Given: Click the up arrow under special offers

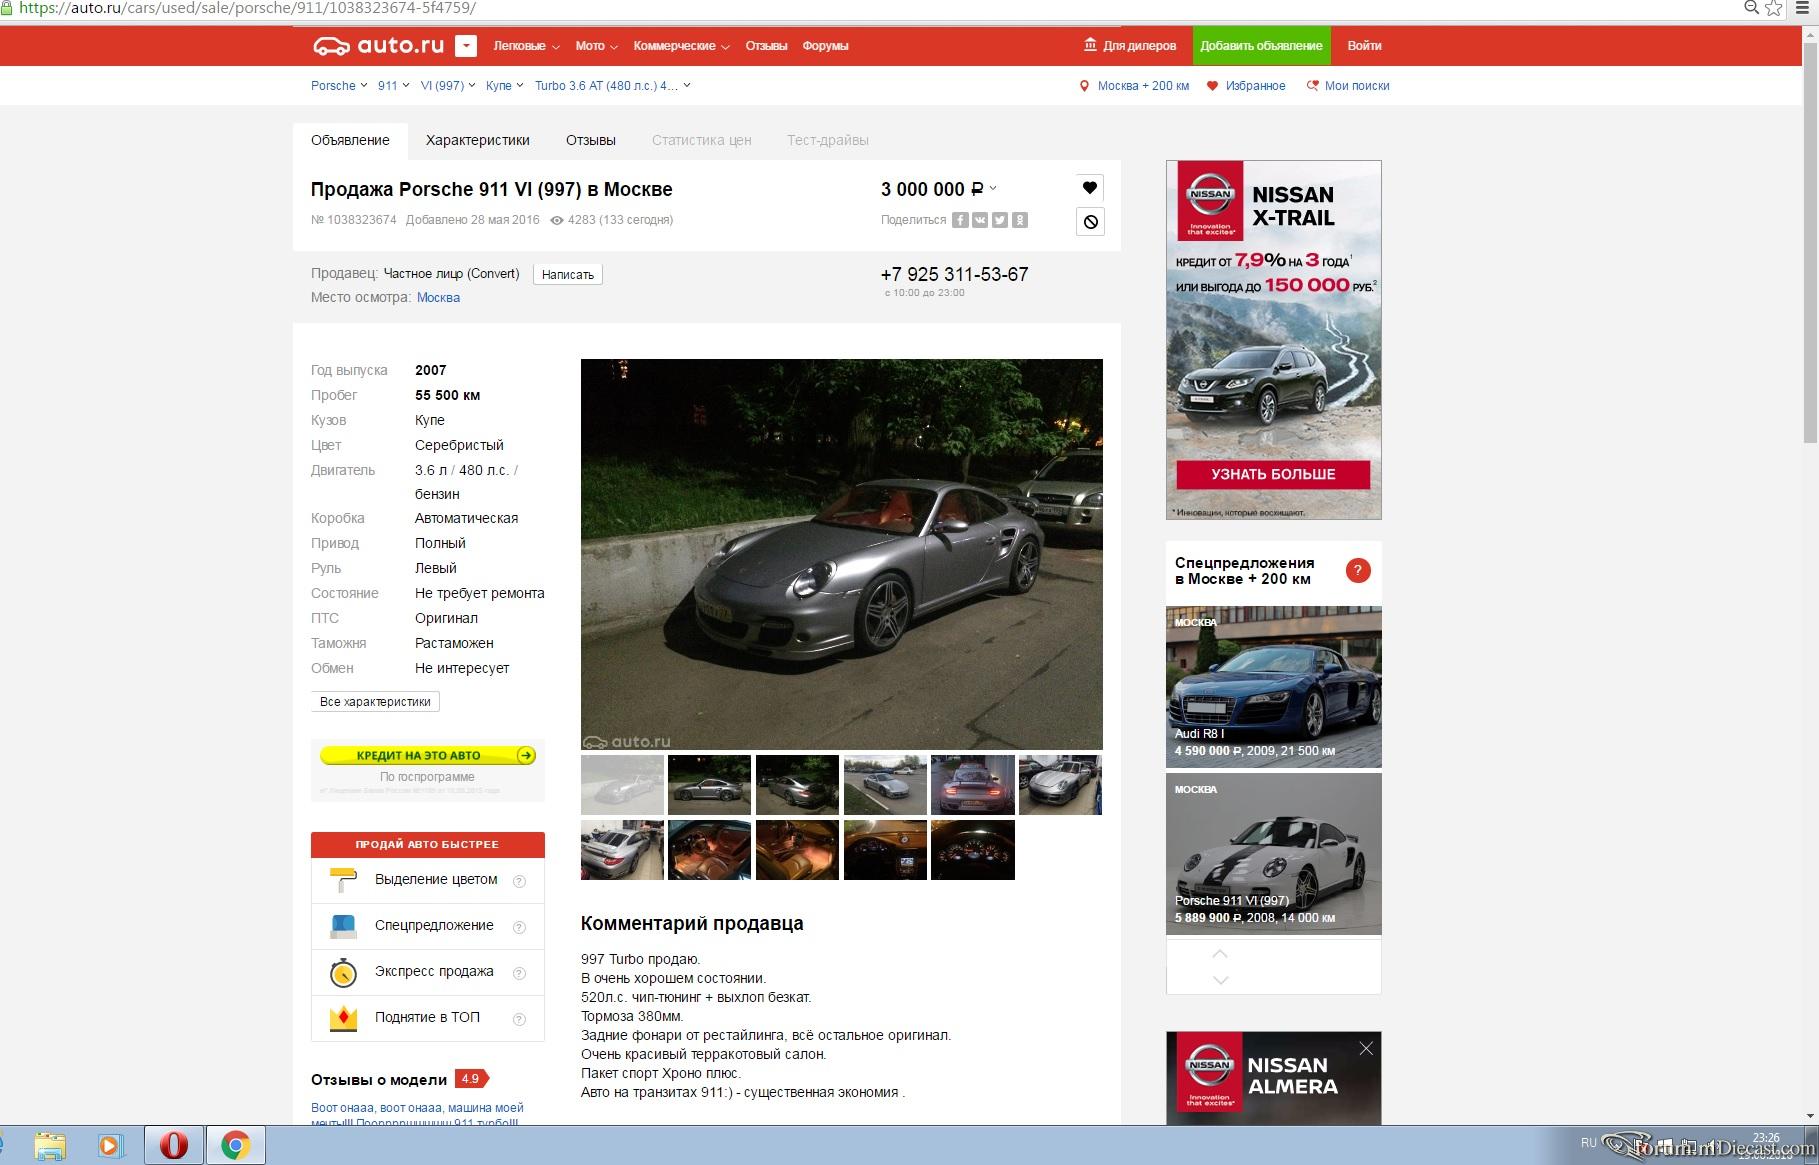Looking at the screenshot, I should tap(1220, 954).
